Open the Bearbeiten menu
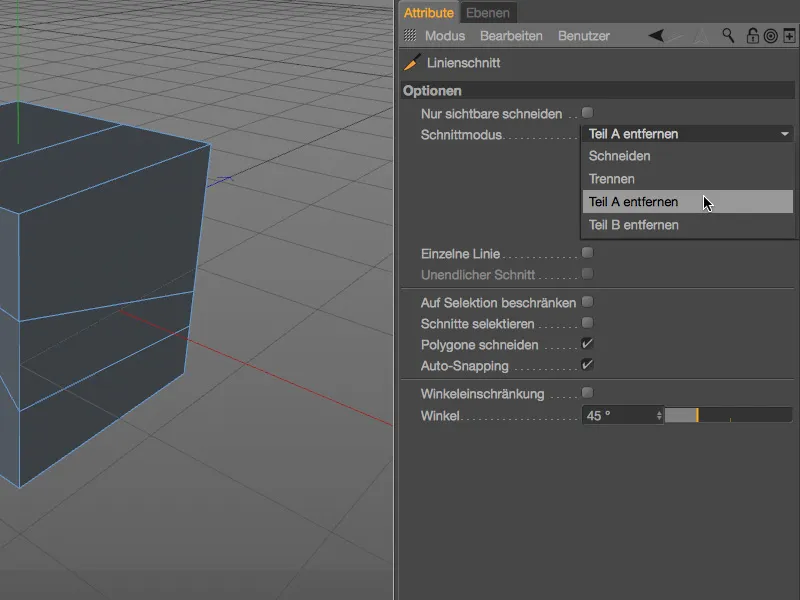Viewport: 800px width, 600px height. tap(511, 36)
